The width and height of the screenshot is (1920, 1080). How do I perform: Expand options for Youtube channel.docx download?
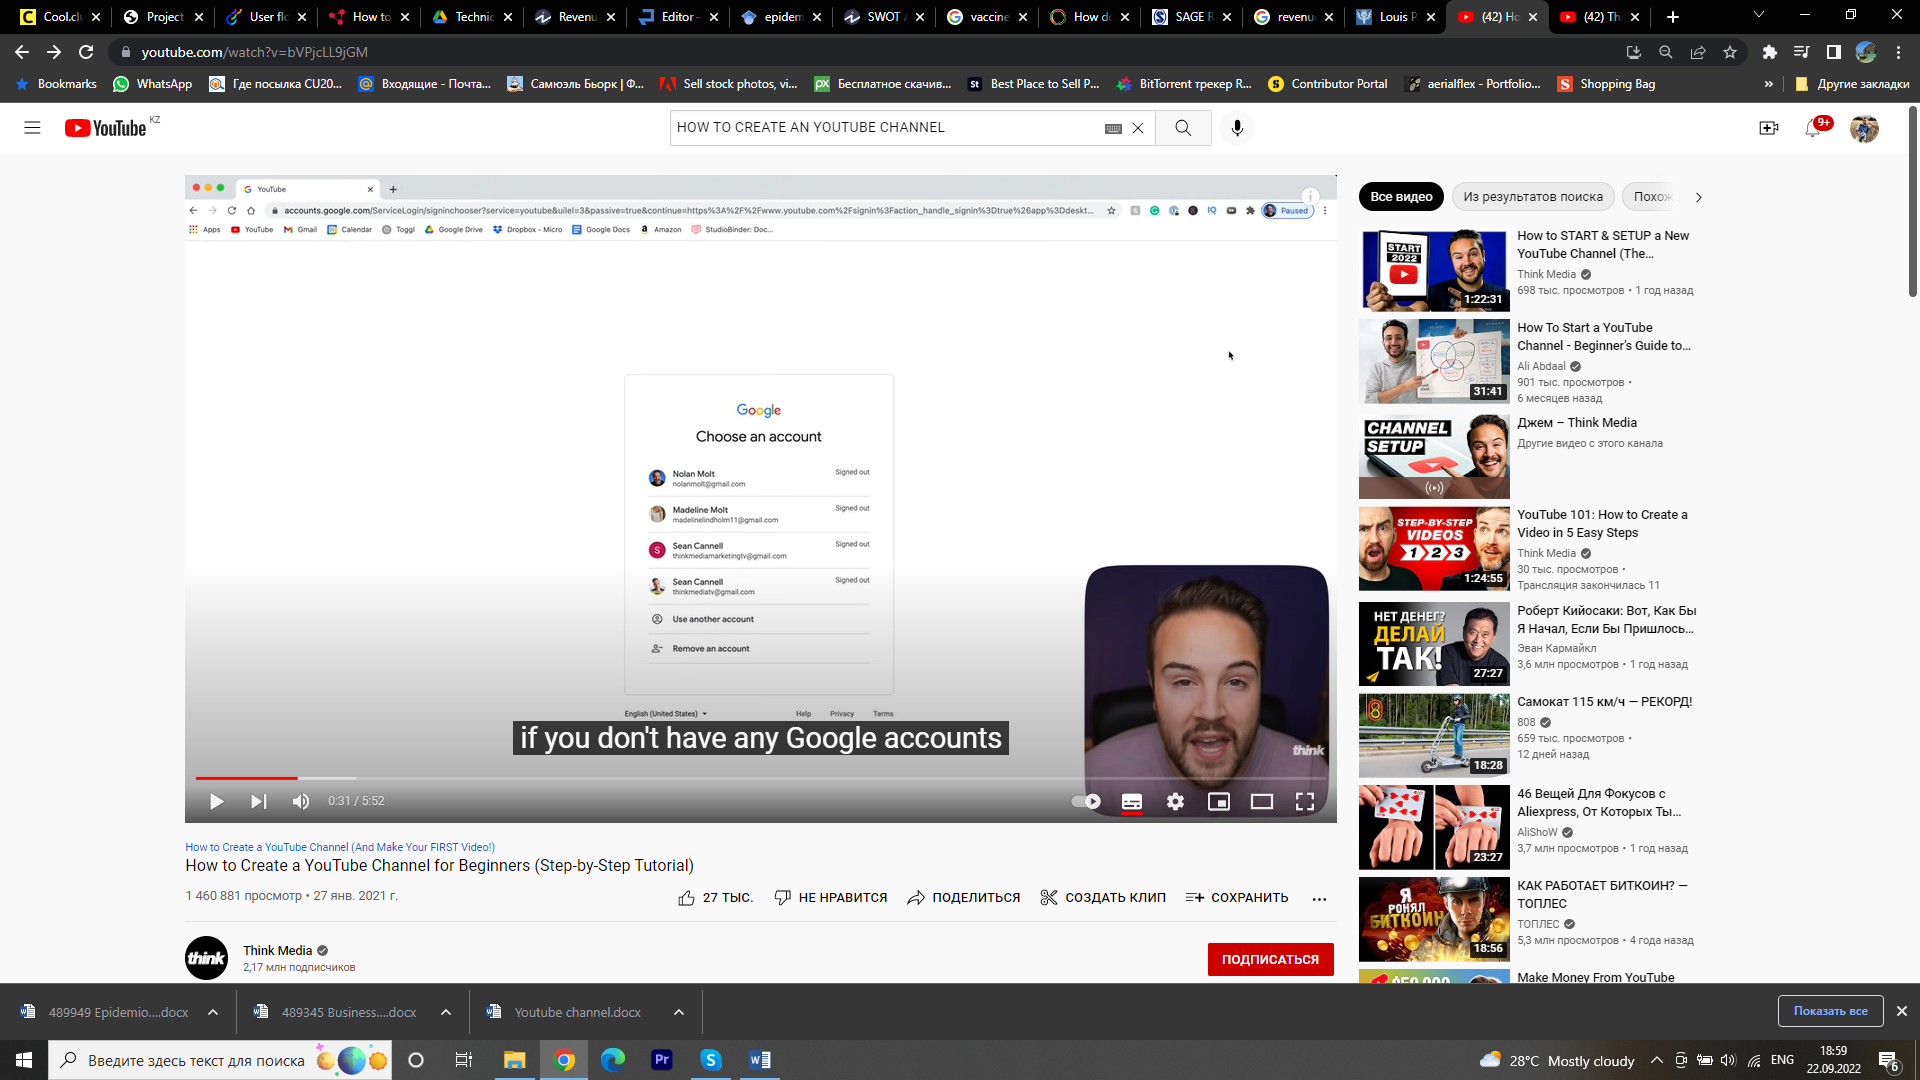click(x=679, y=1012)
